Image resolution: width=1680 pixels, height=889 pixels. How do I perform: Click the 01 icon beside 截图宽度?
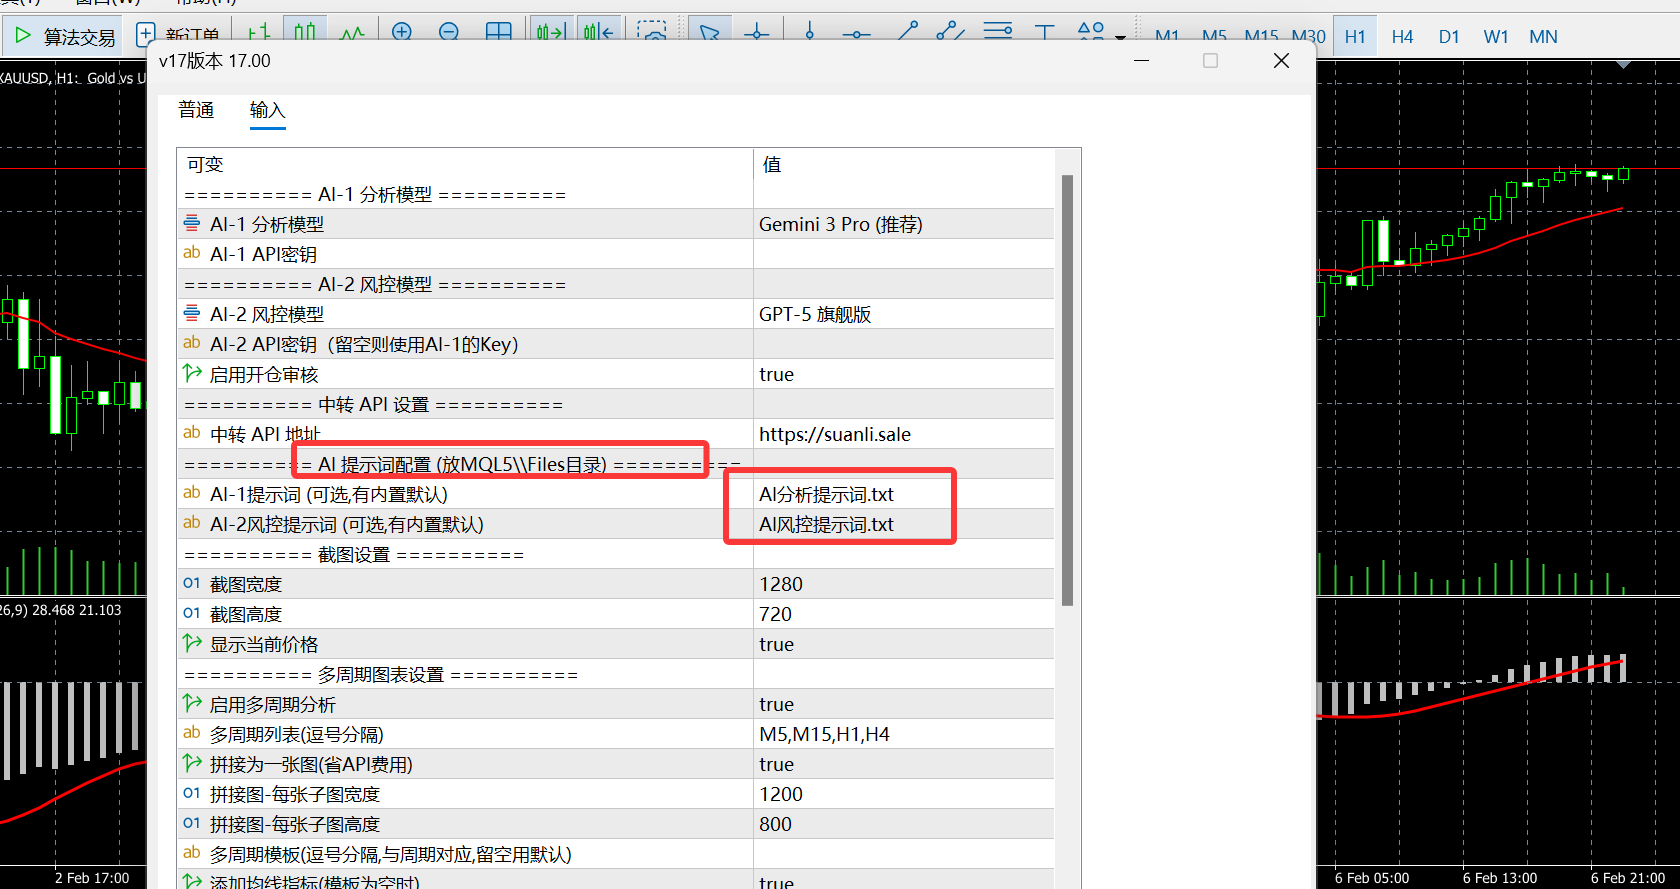tap(192, 583)
